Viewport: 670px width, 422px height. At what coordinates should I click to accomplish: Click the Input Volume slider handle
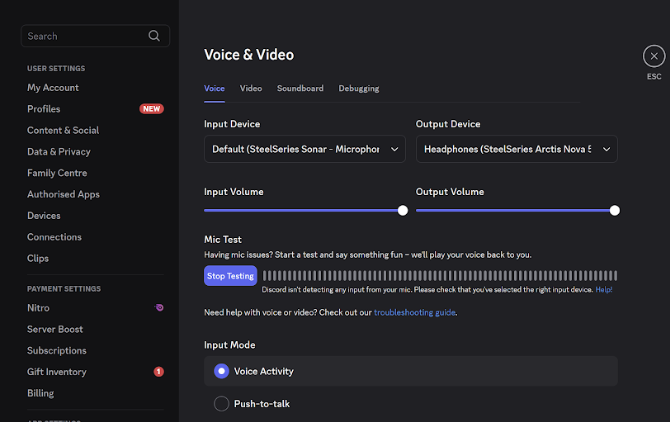tap(403, 211)
